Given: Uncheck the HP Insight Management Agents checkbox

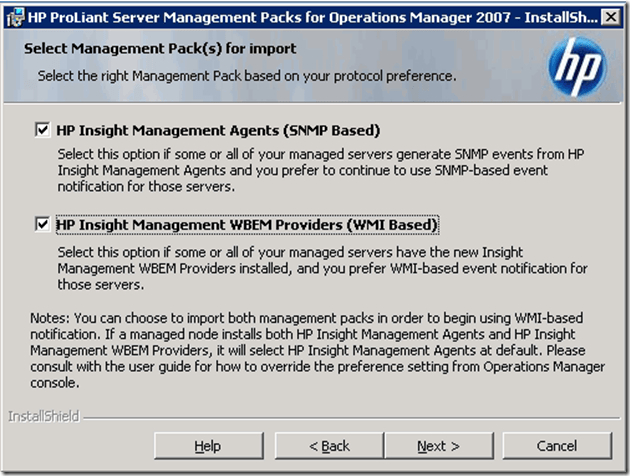Looking at the screenshot, I should [x=42, y=130].
